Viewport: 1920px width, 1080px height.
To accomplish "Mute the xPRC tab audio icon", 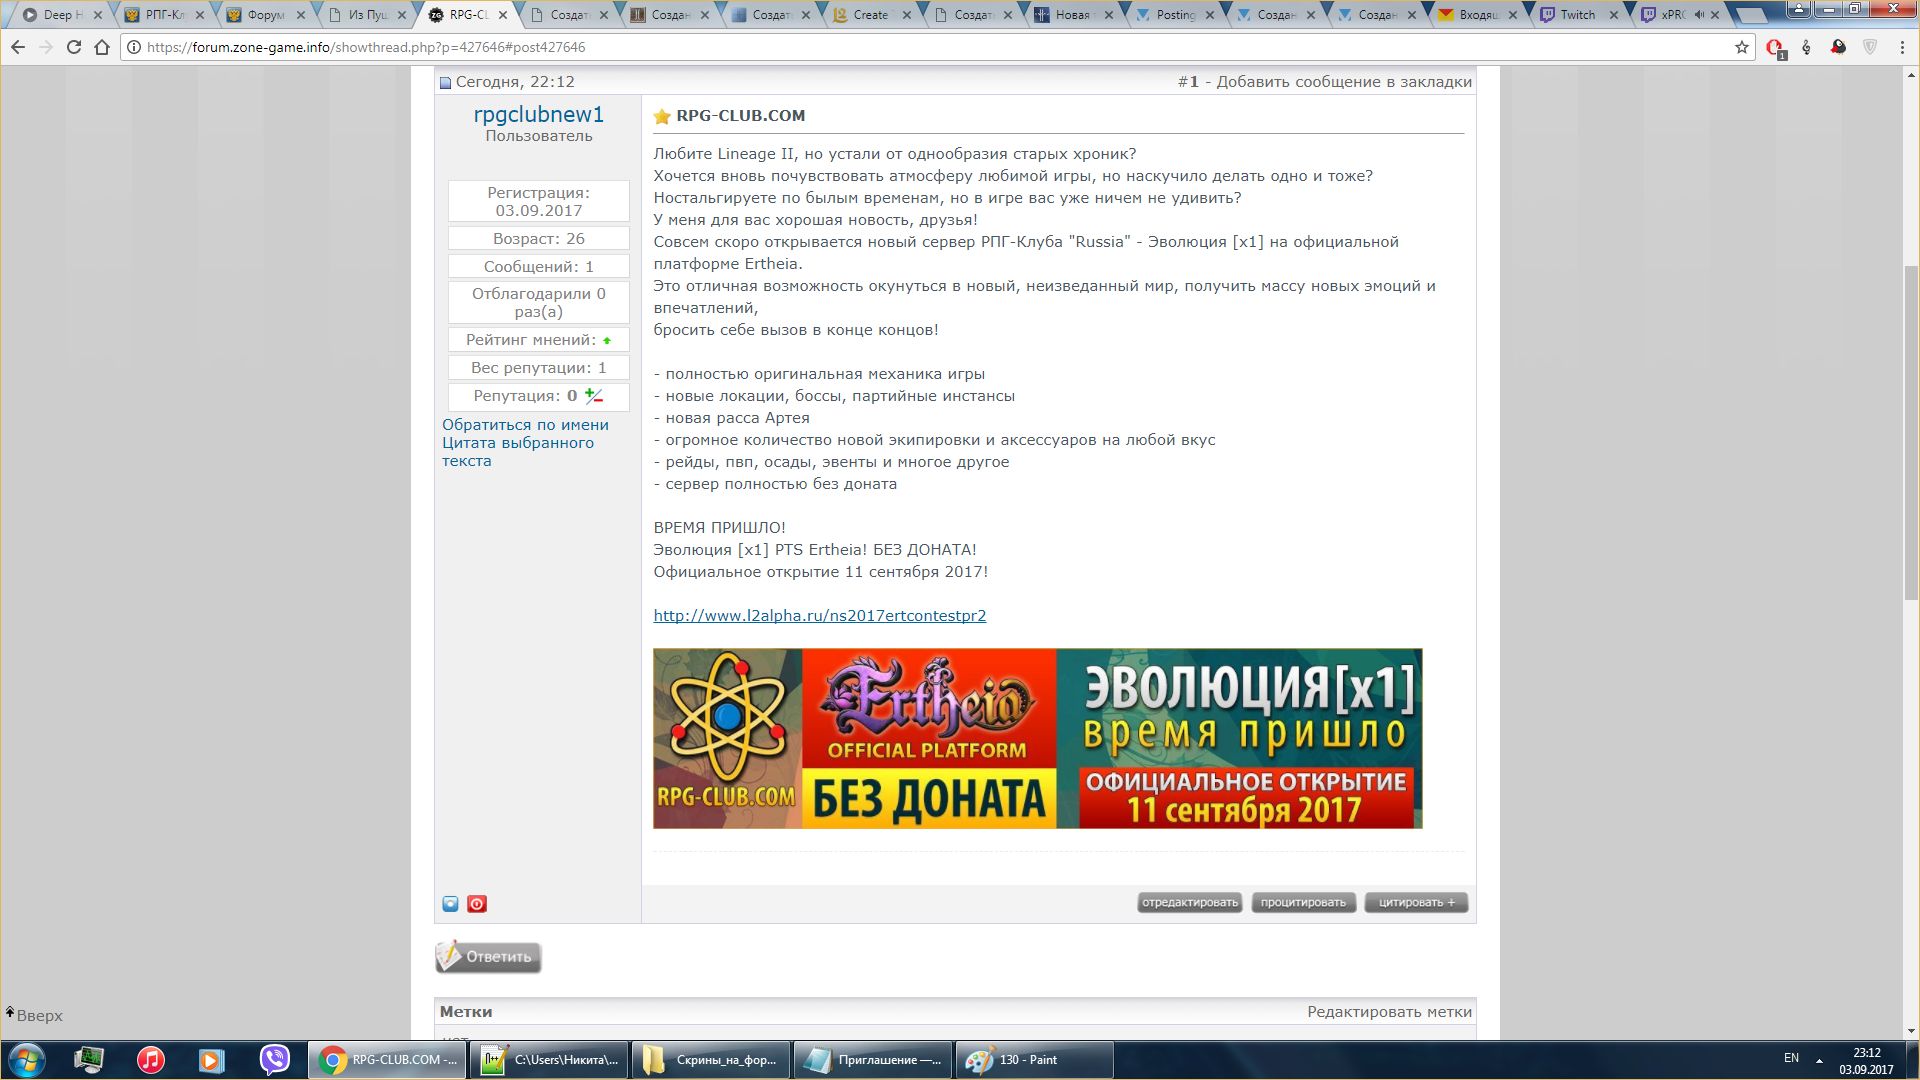I will 1698,15.
